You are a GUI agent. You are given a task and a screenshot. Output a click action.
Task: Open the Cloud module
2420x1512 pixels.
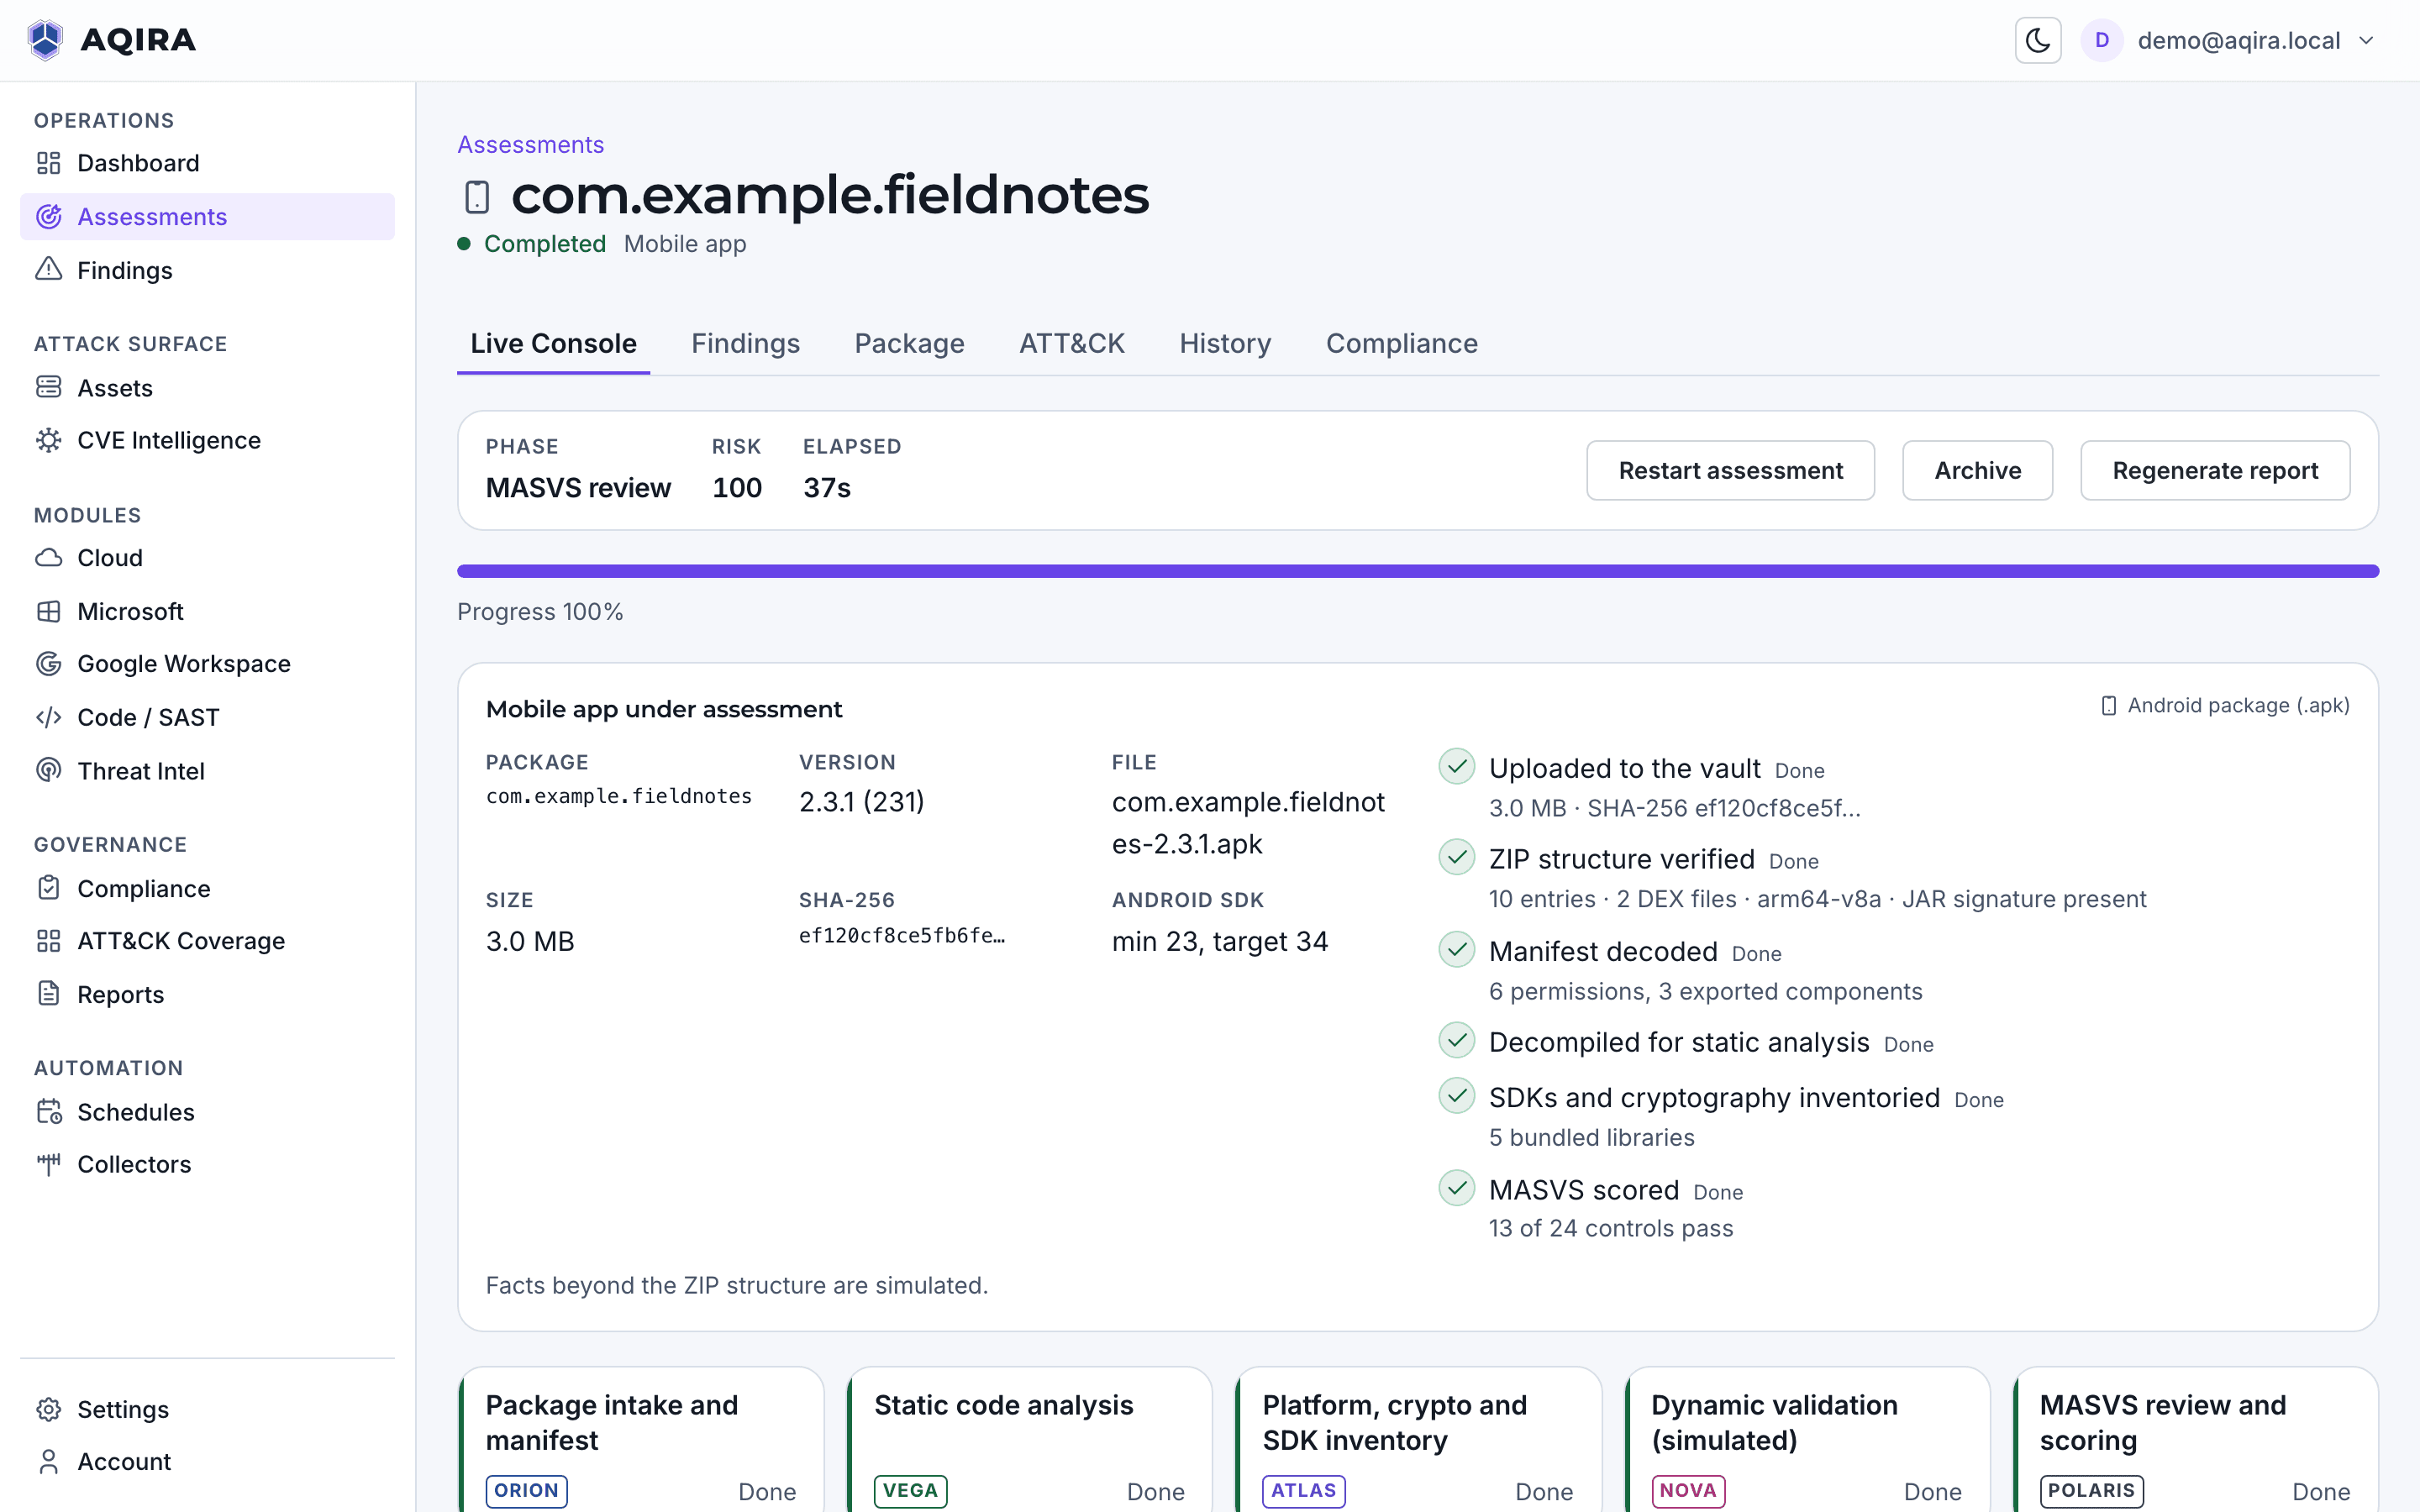(x=207, y=558)
